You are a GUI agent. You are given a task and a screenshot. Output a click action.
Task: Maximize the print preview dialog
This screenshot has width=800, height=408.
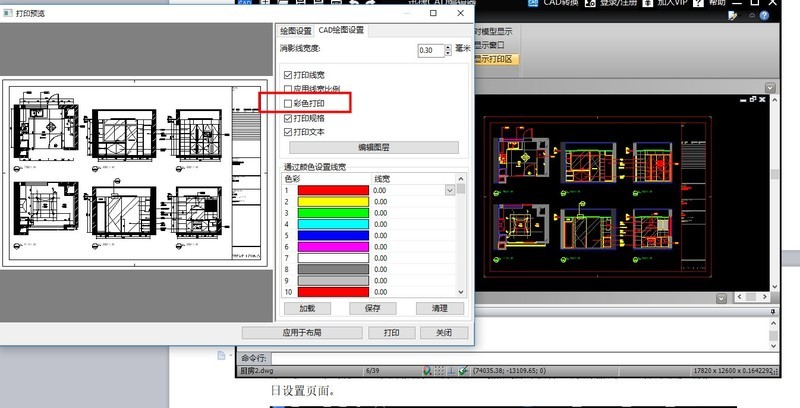[433, 13]
